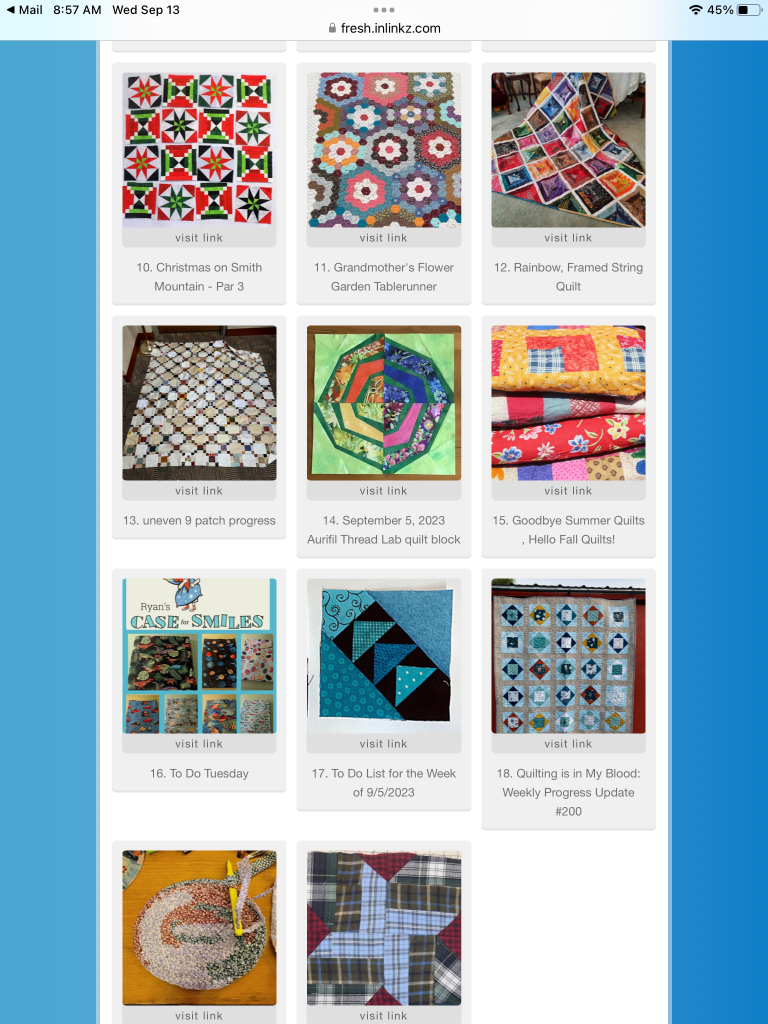This screenshot has width=768, height=1024.
Task: Open the three-dot multitasking menu
Action: tap(383, 10)
